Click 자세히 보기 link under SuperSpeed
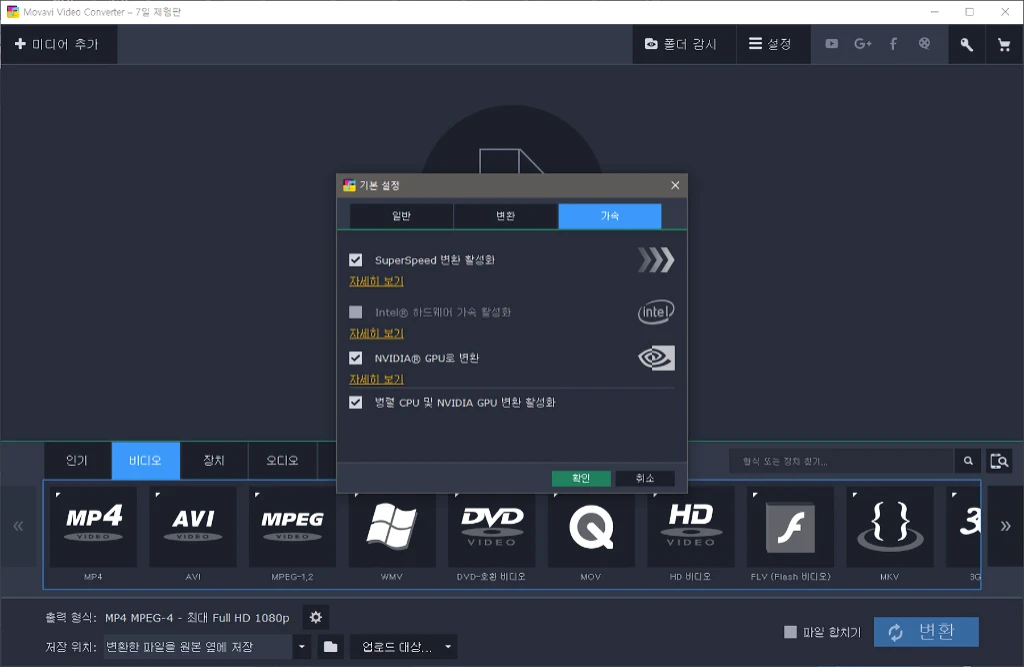1024x667 pixels. click(x=376, y=282)
